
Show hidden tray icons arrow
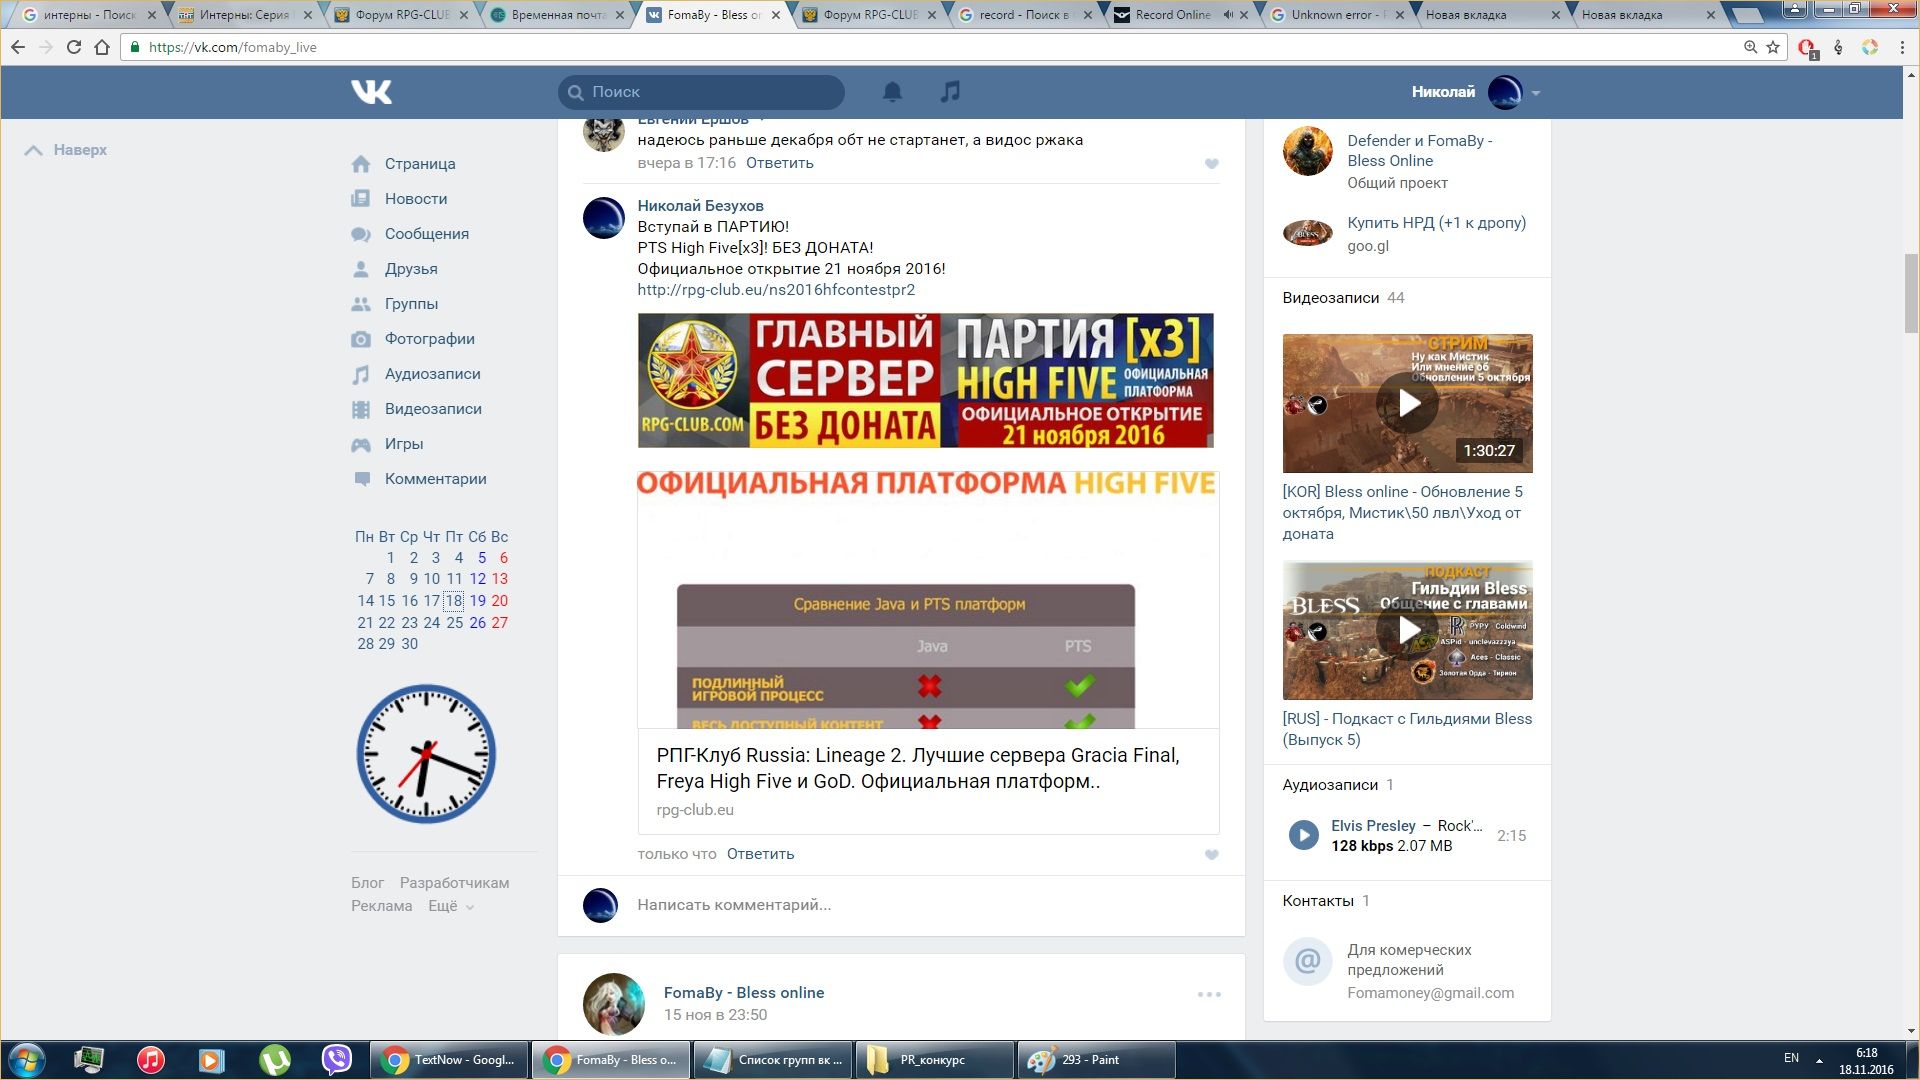1819,1060
